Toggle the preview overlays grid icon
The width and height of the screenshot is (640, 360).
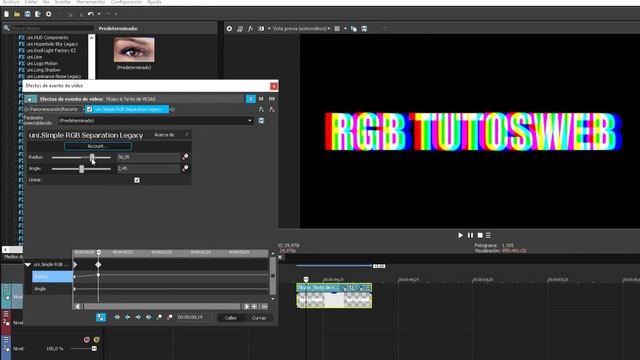337,29
